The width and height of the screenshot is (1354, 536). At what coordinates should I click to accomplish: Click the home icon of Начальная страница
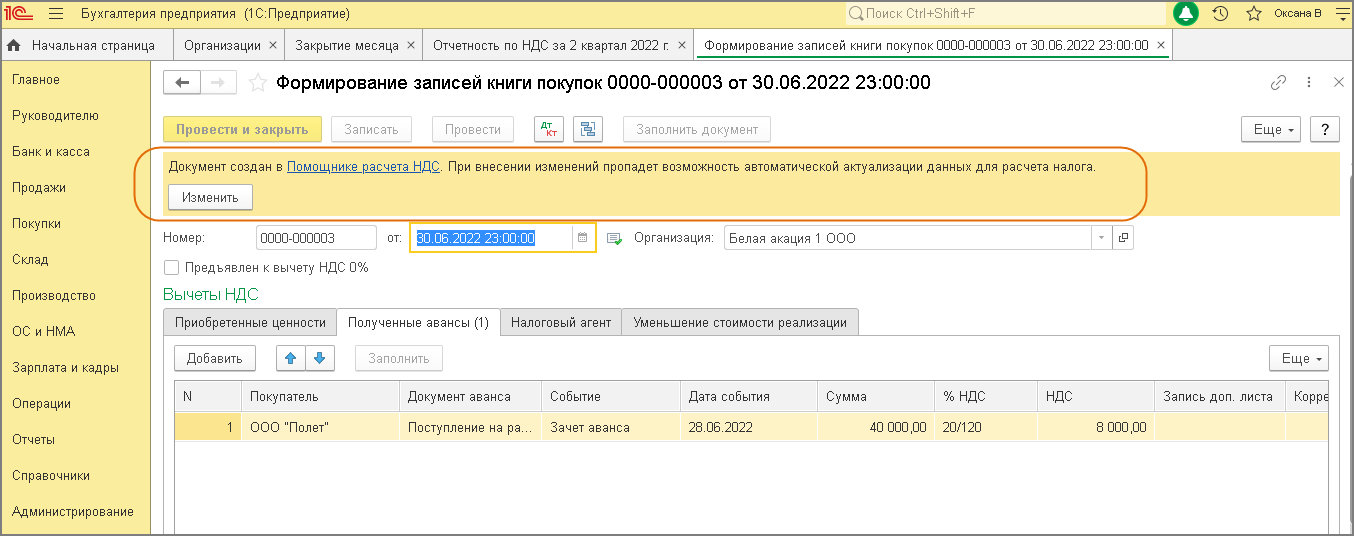point(15,45)
